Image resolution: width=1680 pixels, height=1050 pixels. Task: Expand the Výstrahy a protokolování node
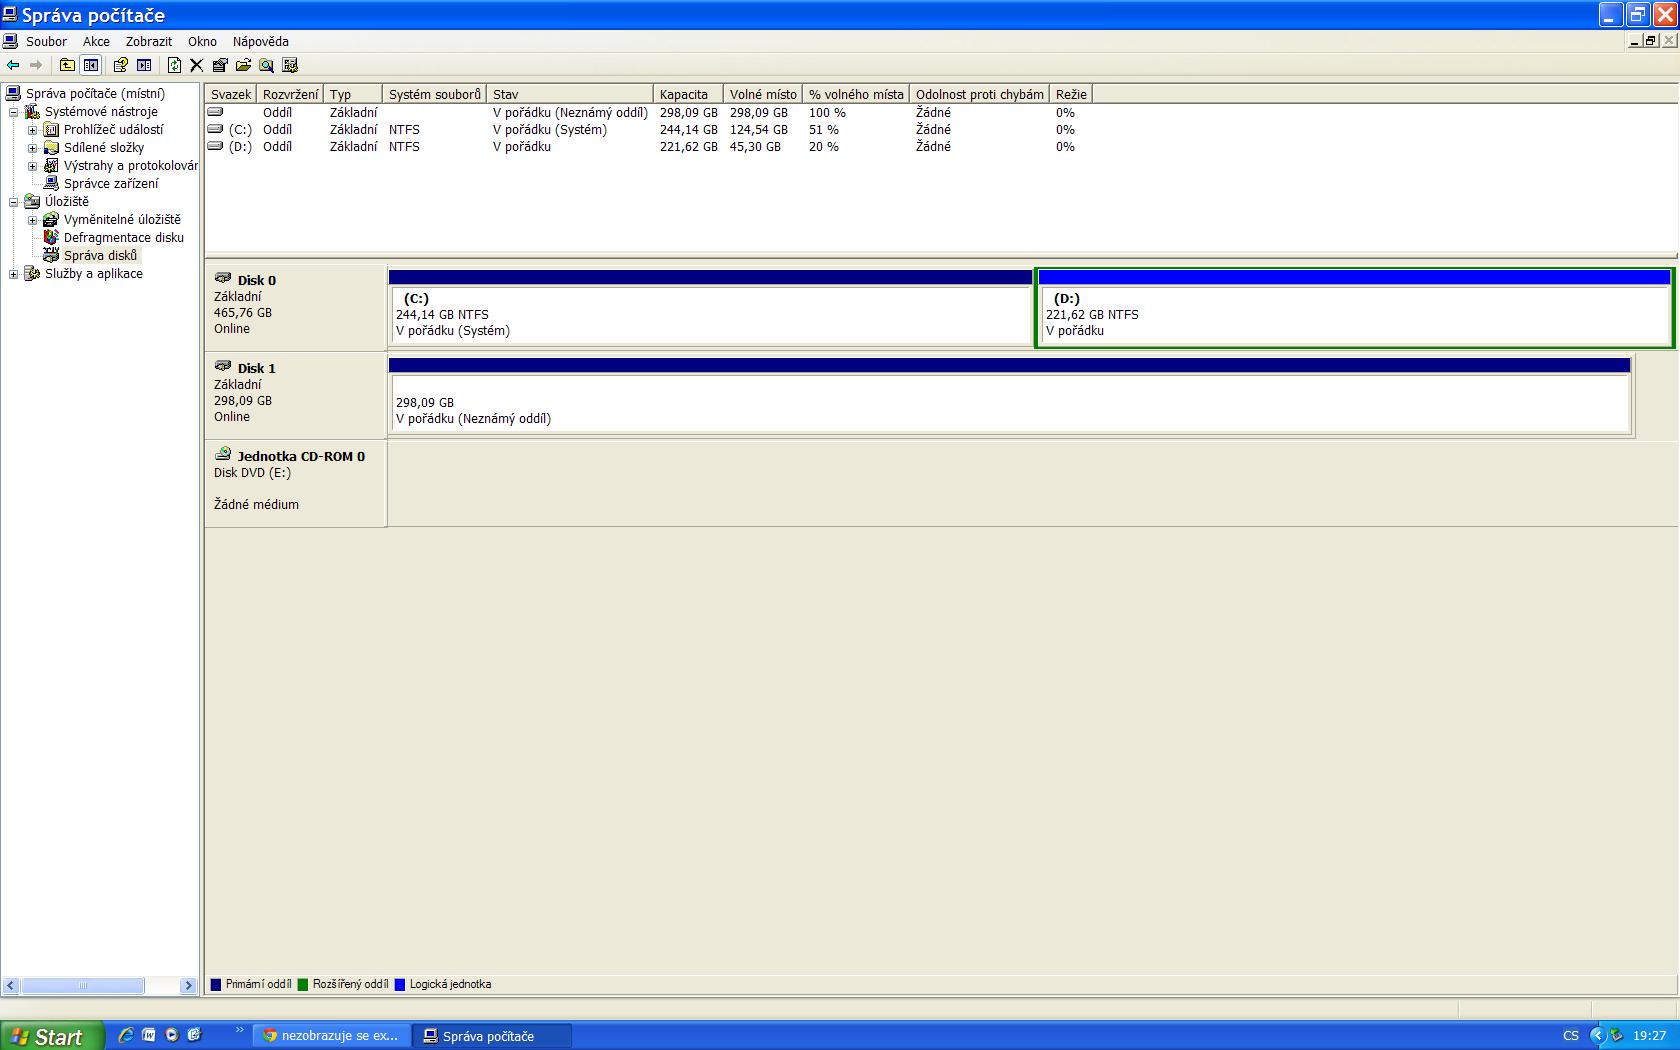pyautogui.click(x=33, y=166)
